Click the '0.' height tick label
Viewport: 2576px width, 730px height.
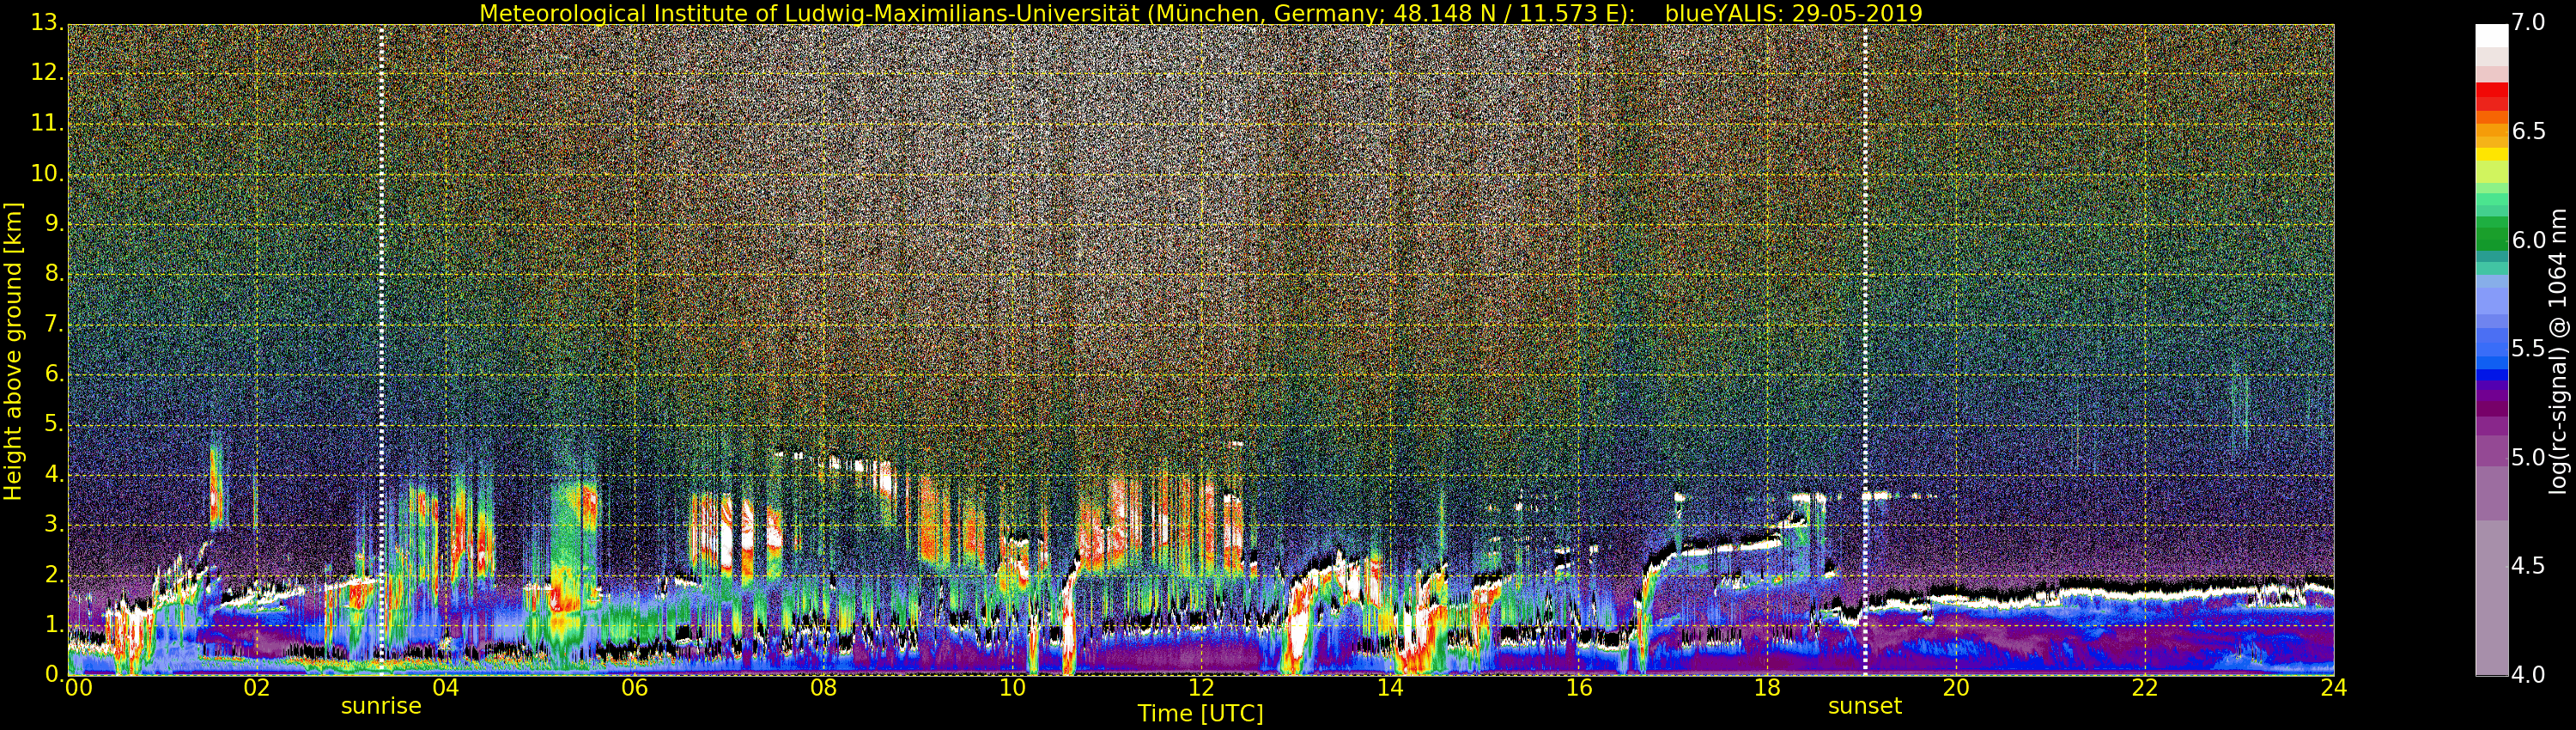(54, 675)
